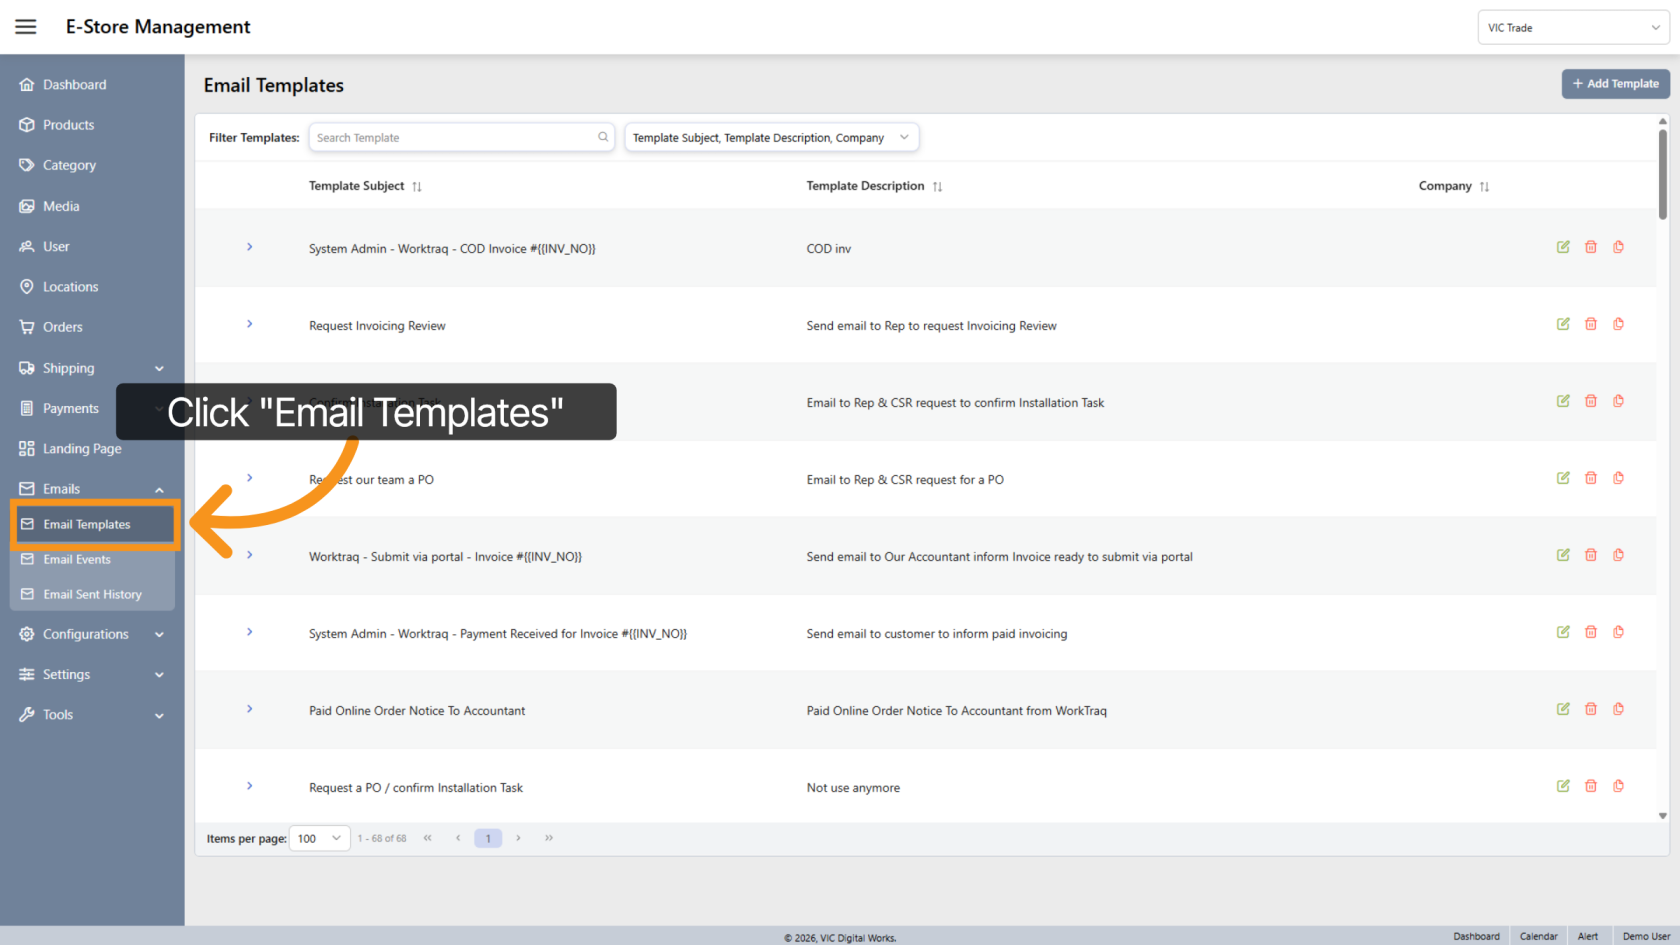Select the Orders sidebar icon

pyautogui.click(x=27, y=326)
